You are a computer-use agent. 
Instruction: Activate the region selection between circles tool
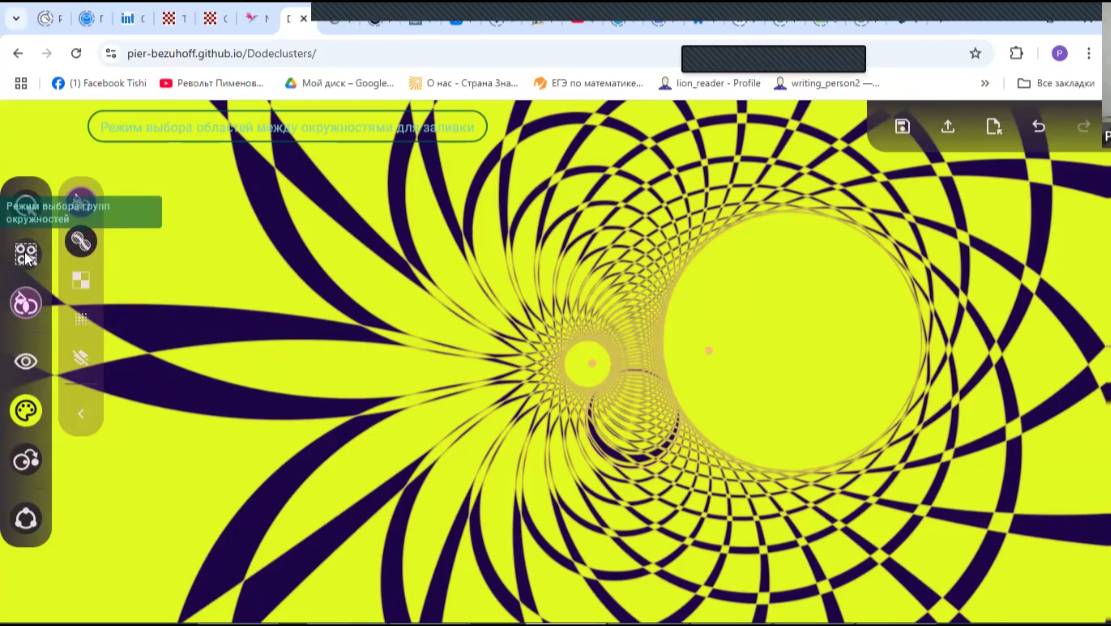[x=26, y=303]
